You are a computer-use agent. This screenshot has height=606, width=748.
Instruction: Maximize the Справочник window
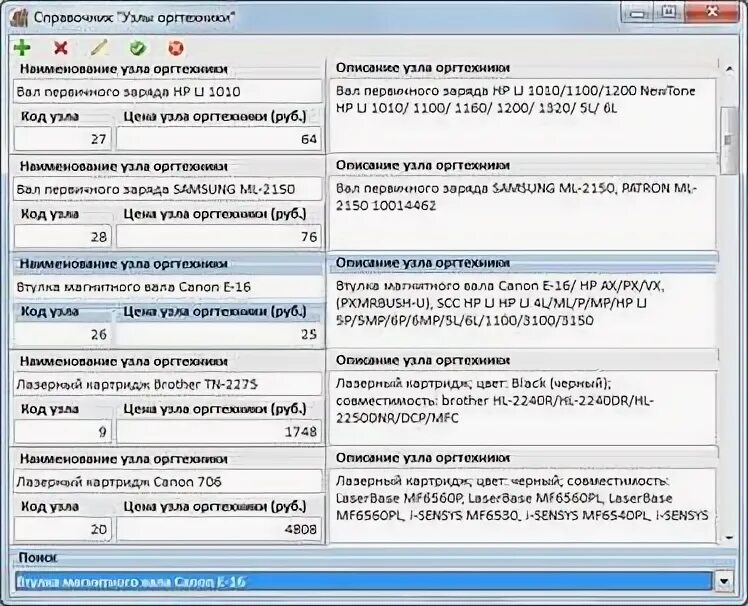coord(669,13)
